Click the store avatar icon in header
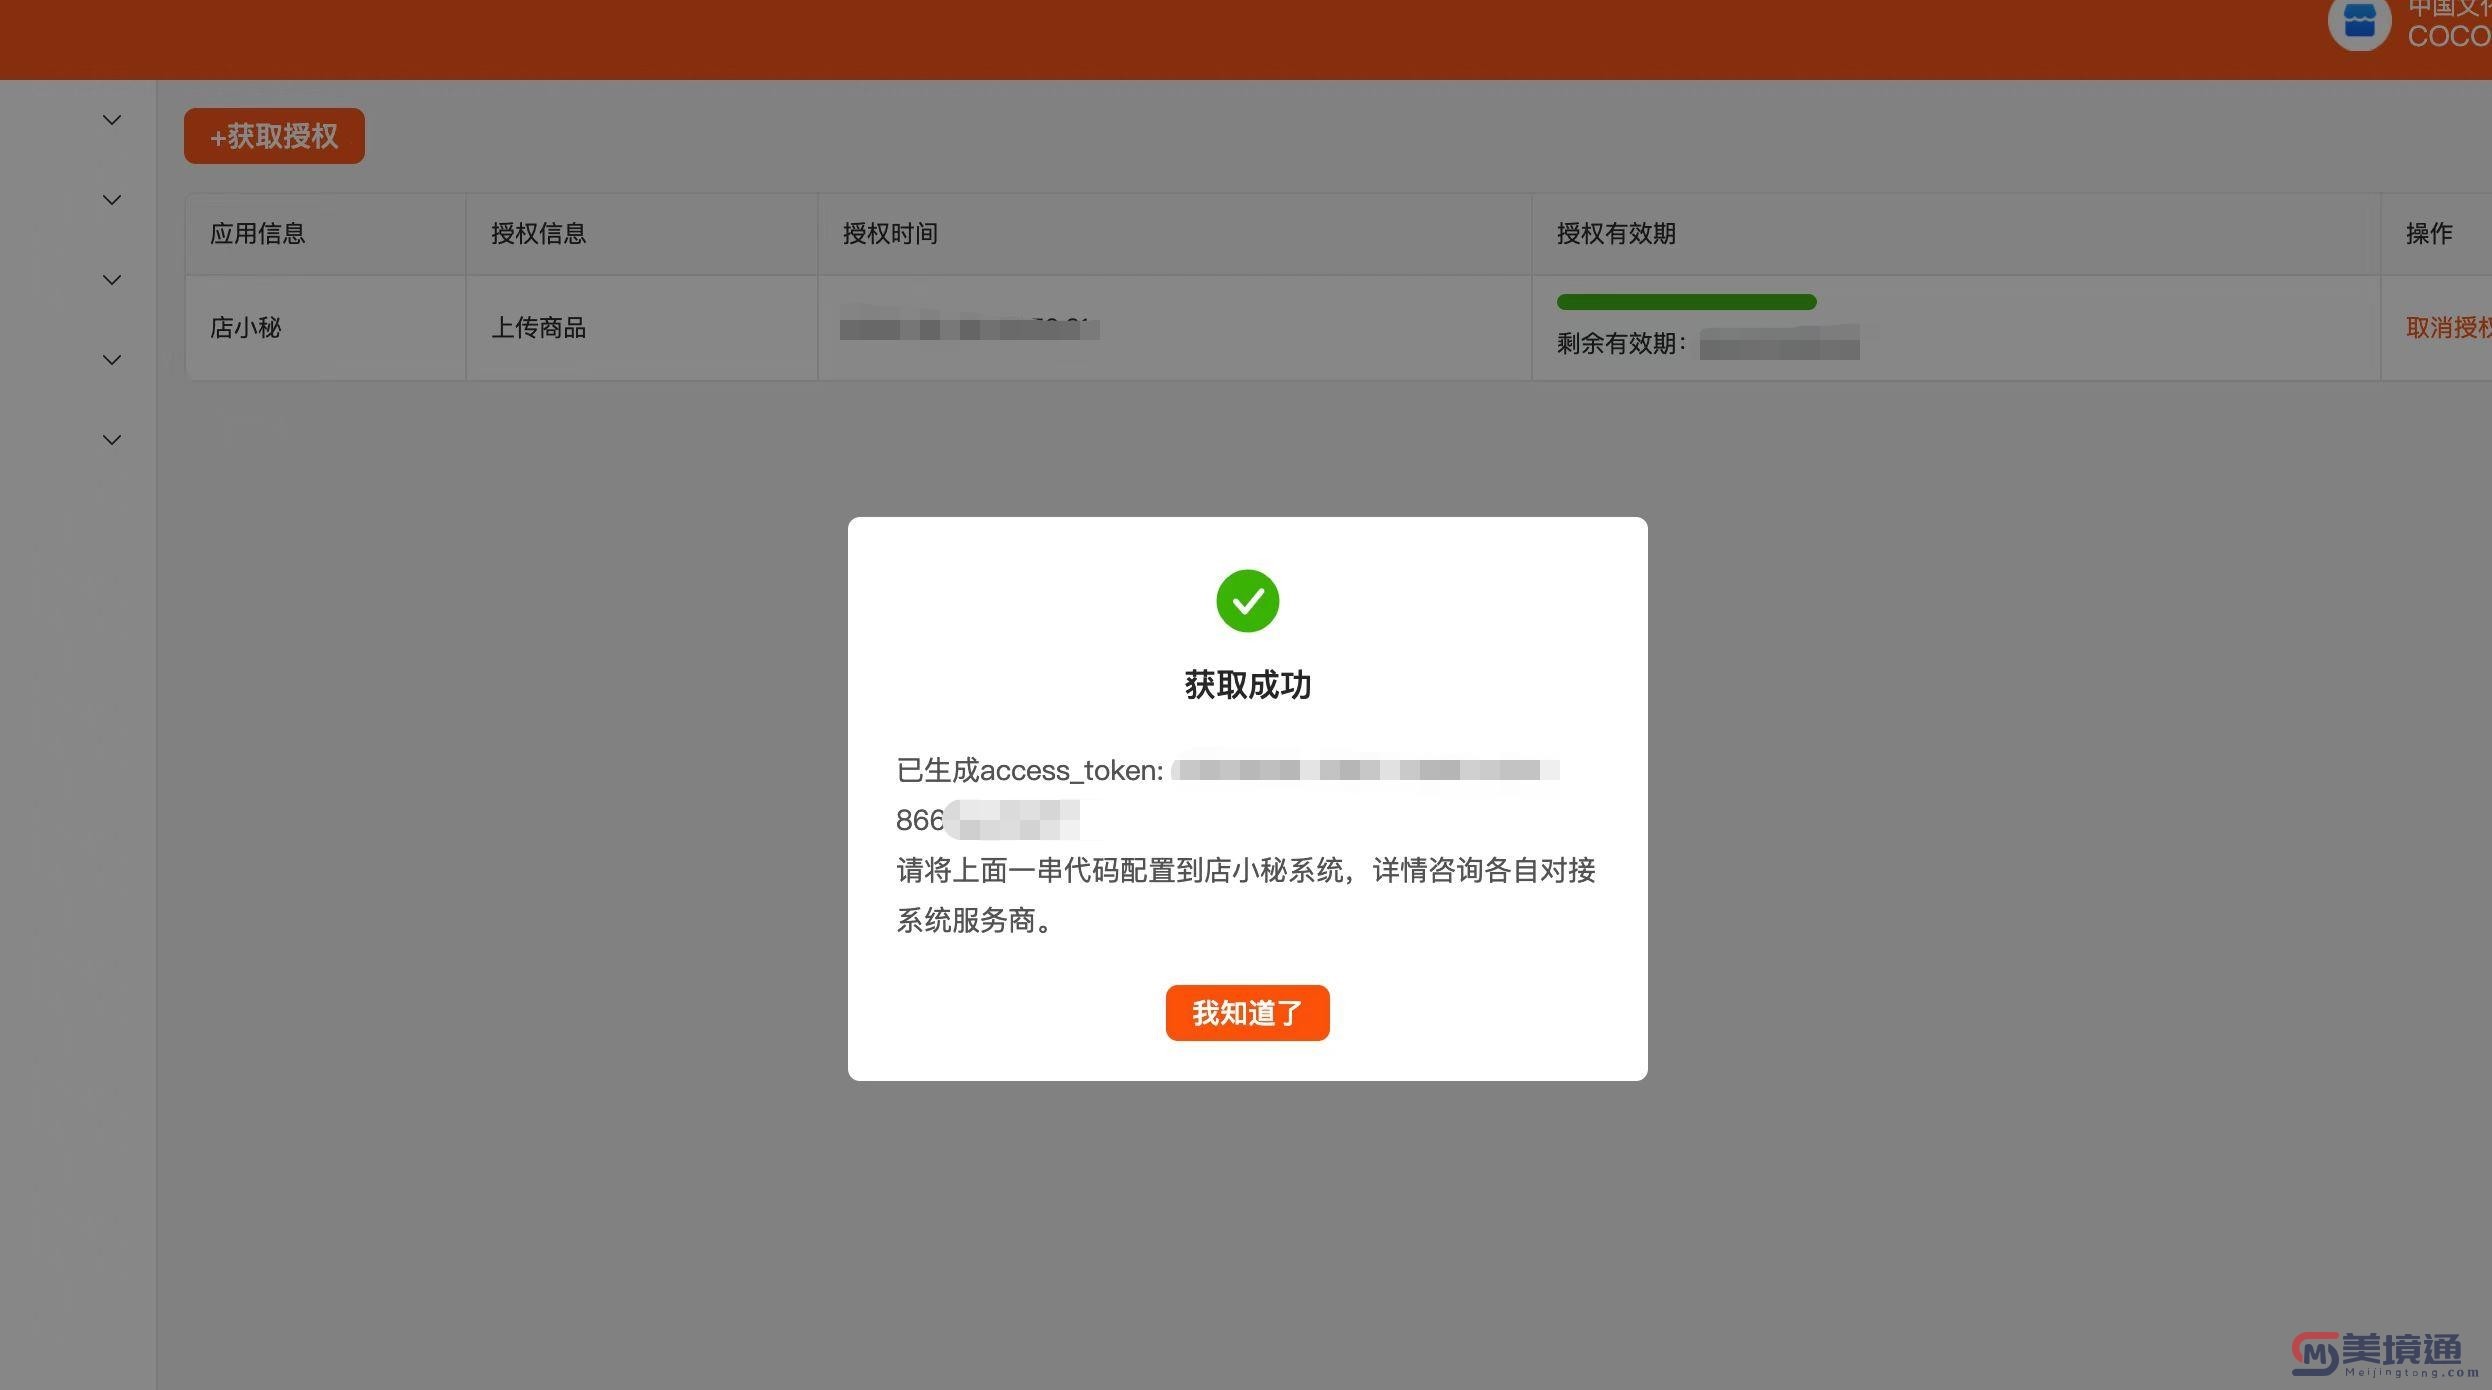 pos(2359,20)
